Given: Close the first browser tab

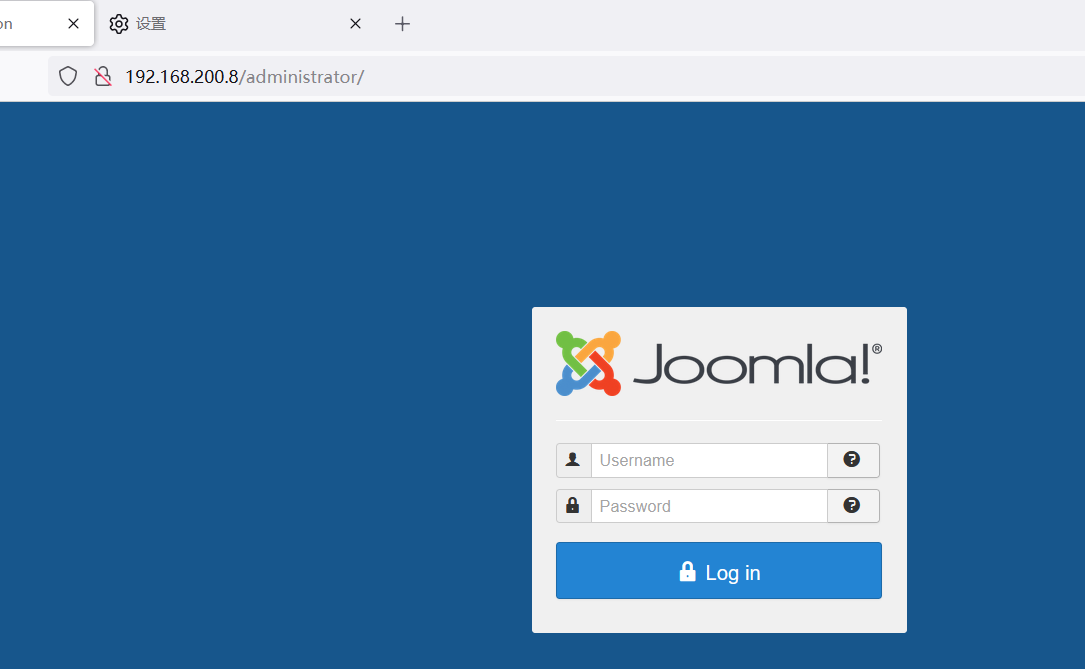Looking at the screenshot, I should (x=73, y=24).
